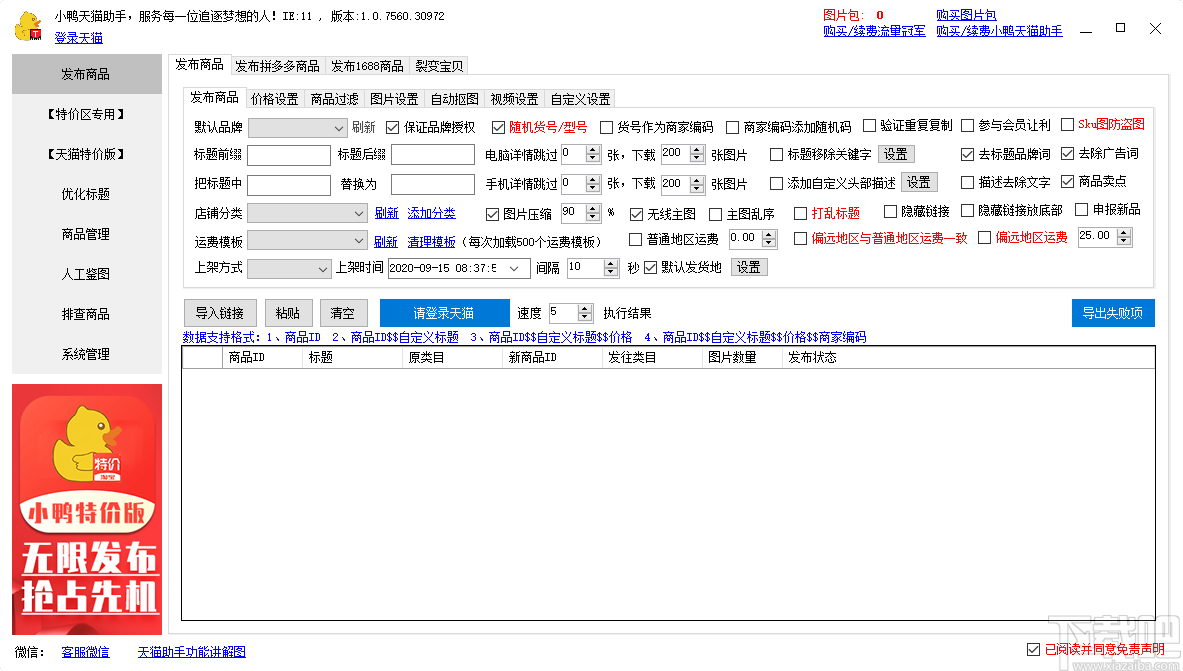Toggle 保证品牌授权 checkbox
Image resolution: width=1183 pixels, height=671 pixels.
[x=392, y=128]
